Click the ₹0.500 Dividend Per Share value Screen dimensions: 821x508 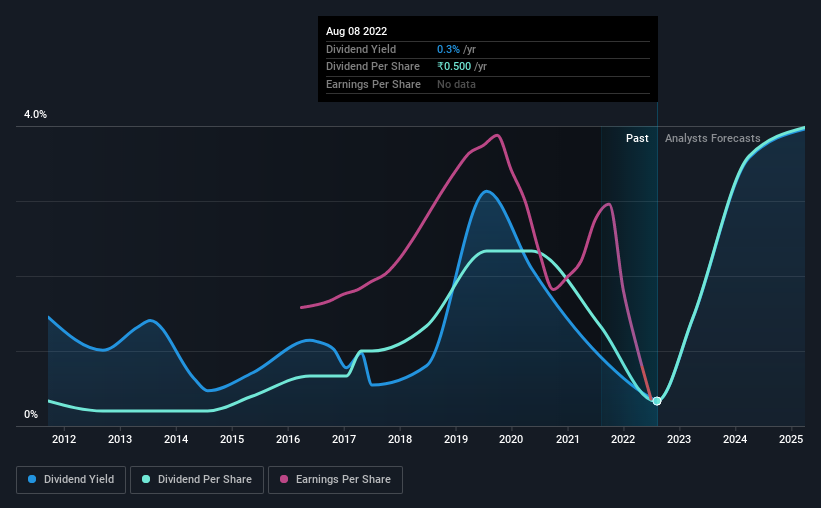point(454,67)
